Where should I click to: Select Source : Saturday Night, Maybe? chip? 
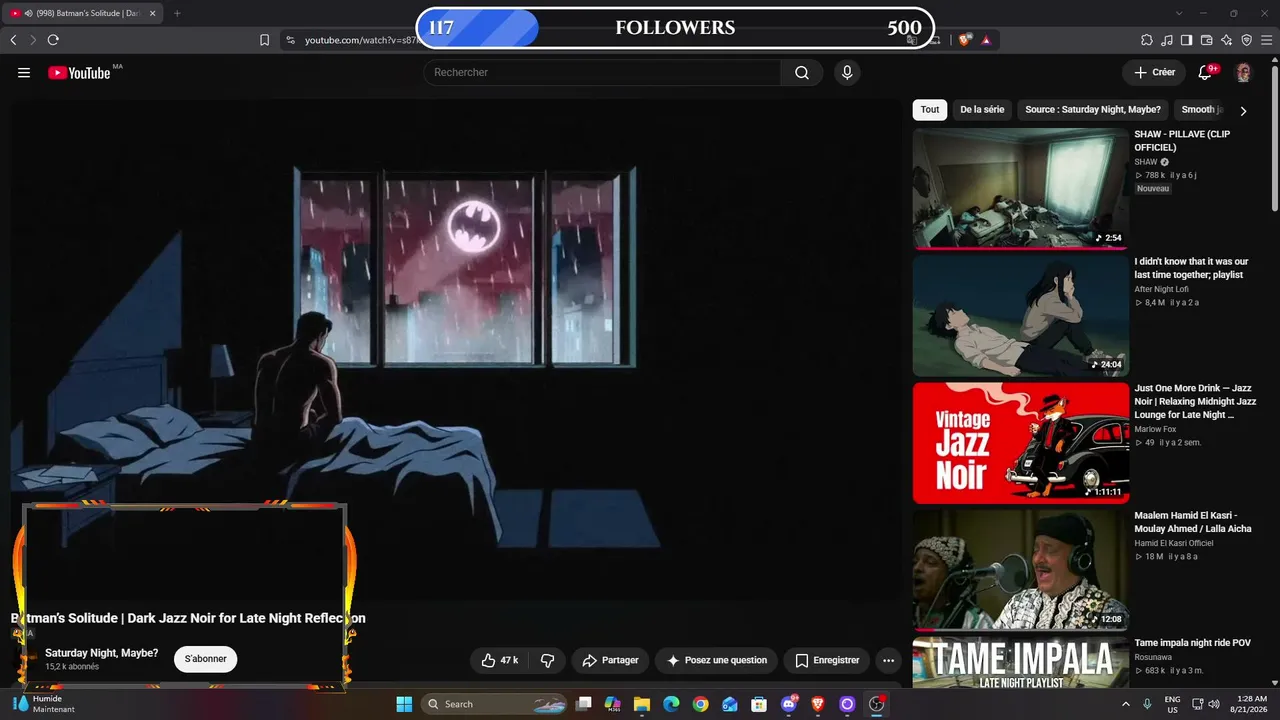[x=1093, y=110]
